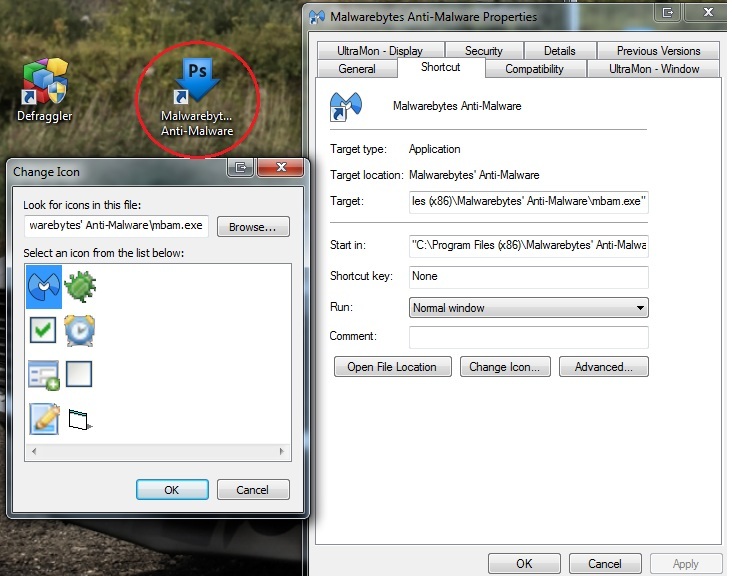Click the Shortcut key field showing None
Image resolution: width=732 pixels, height=576 pixels.
click(x=528, y=277)
